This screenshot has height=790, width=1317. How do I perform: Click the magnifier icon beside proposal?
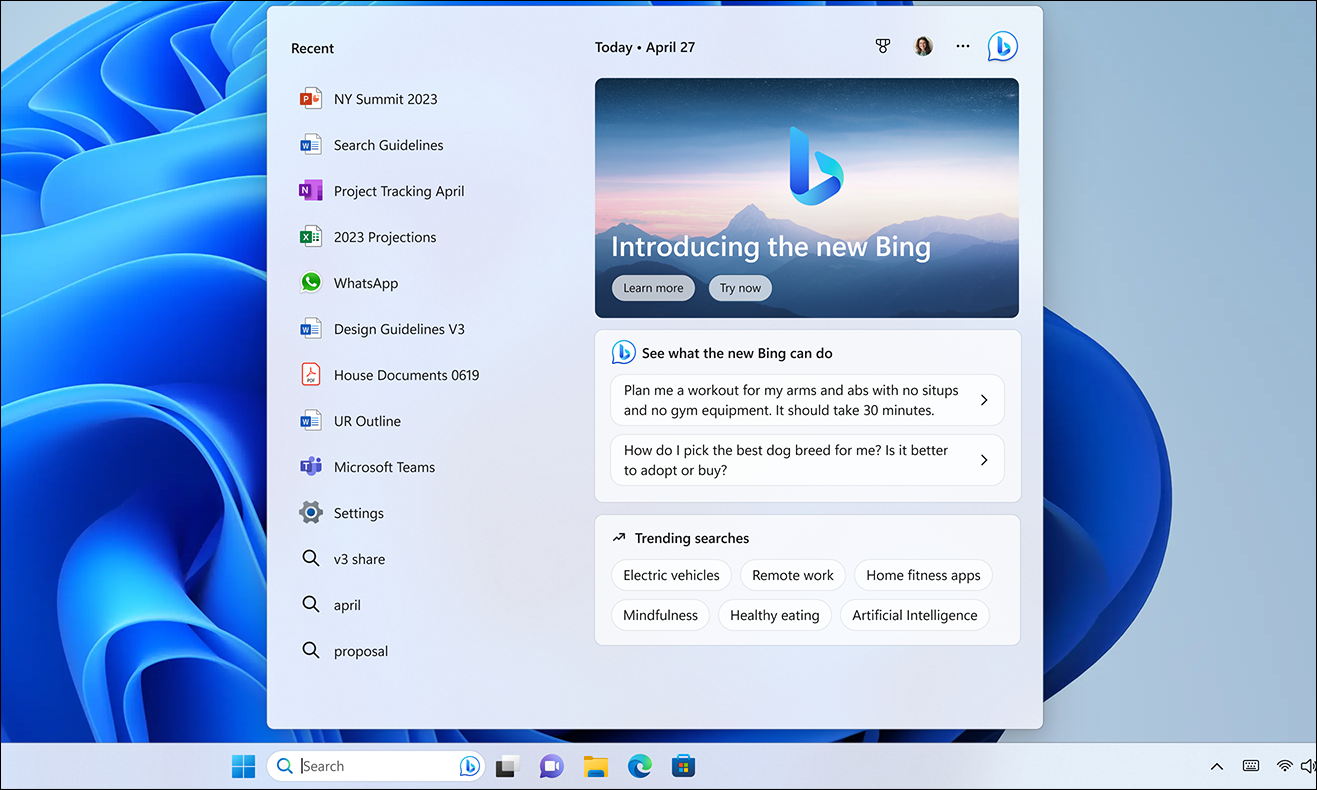pyautogui.click(x=311, y=651)
